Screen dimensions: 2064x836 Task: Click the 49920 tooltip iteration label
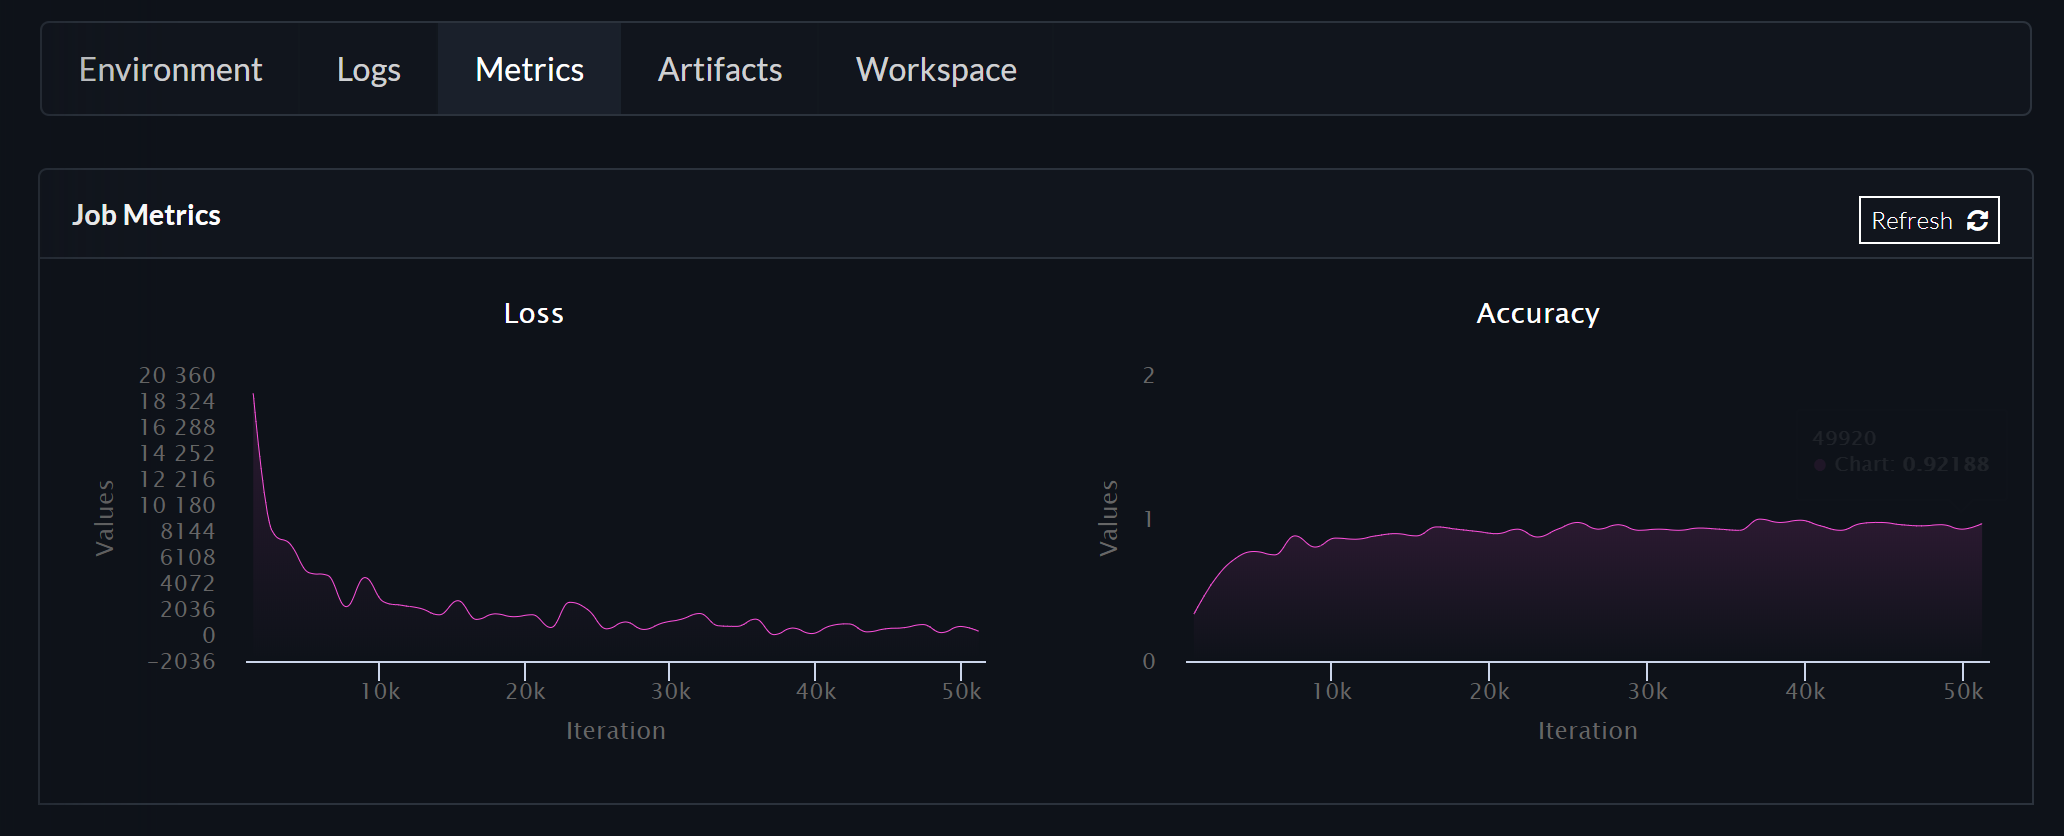[x=1844, y=438]
